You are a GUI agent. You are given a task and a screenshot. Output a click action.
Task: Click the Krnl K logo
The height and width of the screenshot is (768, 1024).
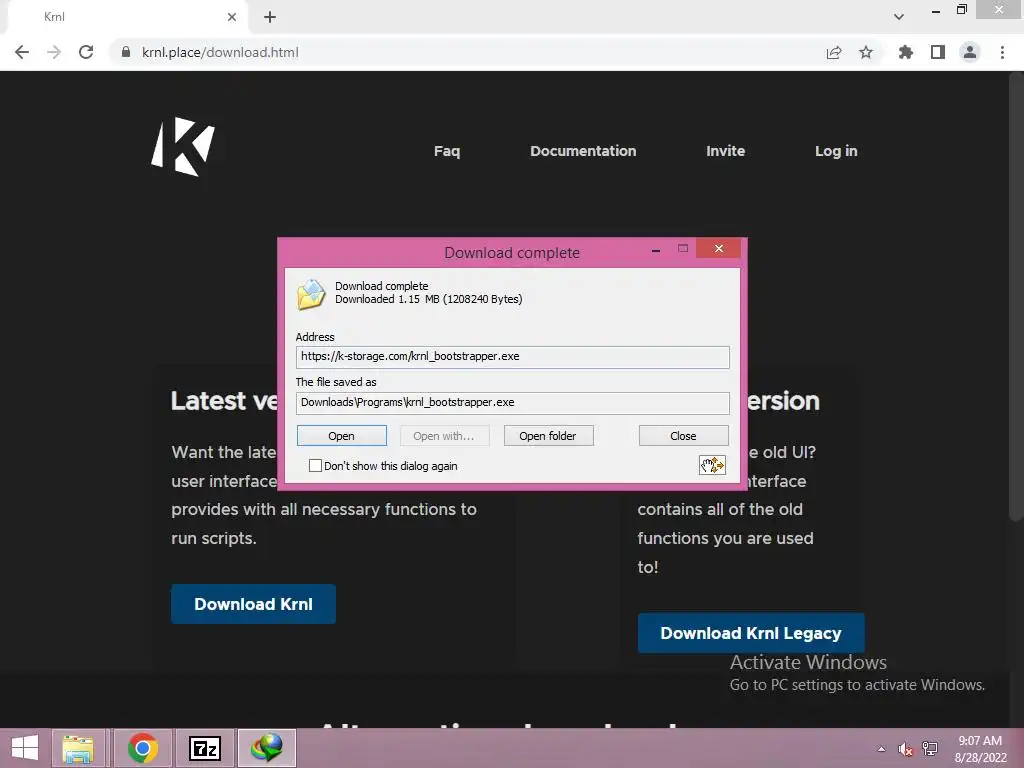pos(183,146)
